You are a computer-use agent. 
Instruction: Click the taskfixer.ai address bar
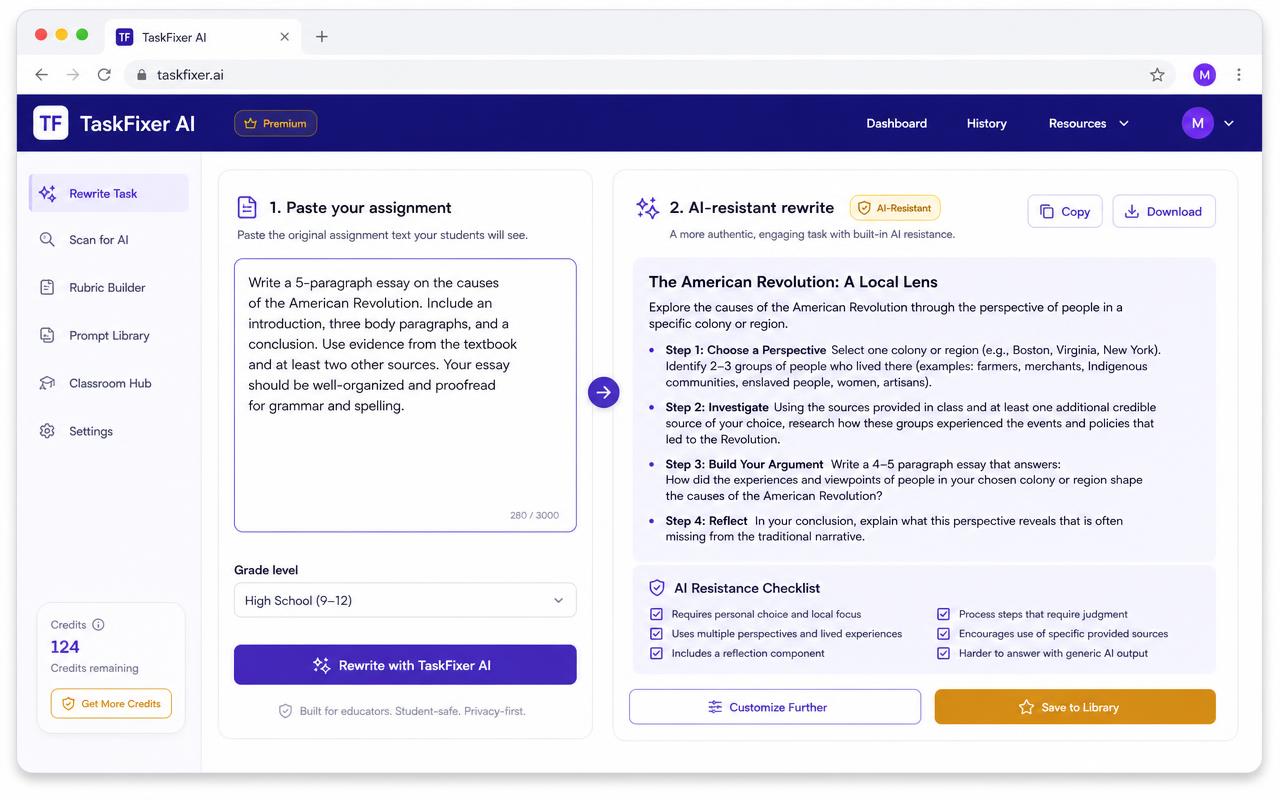(649, 74)
